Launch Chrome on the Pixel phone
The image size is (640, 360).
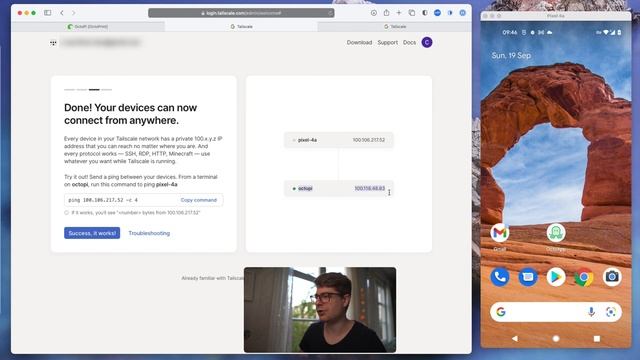pyautogui.click(x=584, y=277)
